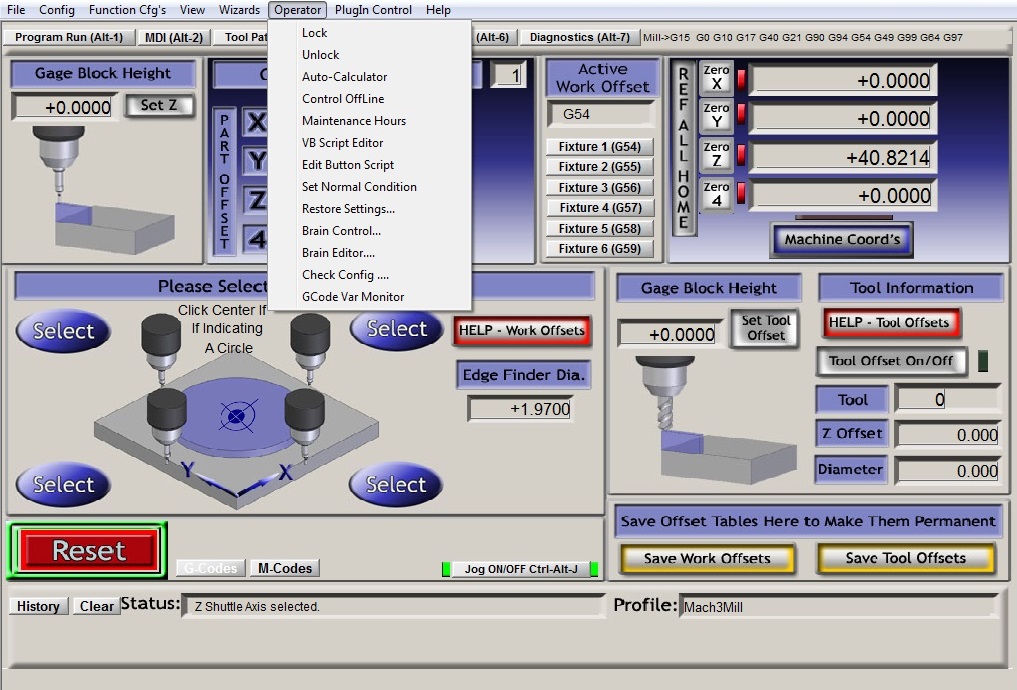Click the Set Z gage block button

(159, 105)
